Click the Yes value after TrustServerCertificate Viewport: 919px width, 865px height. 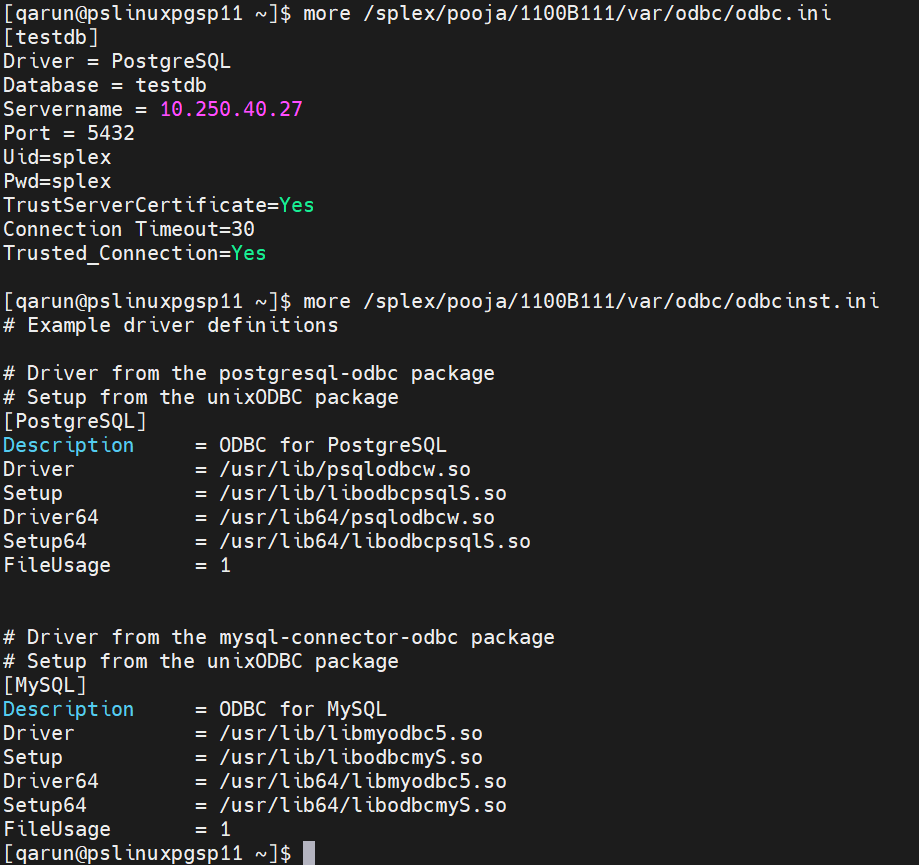(297, 205)
